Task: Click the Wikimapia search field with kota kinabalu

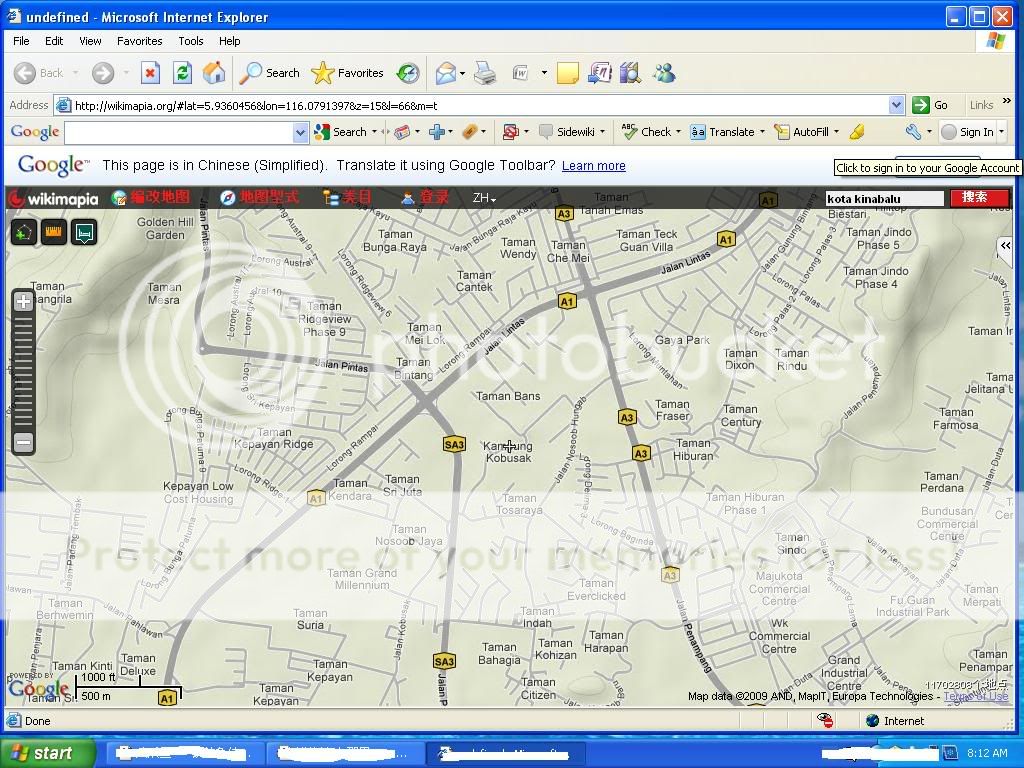Action: click(x=883, y=198)
